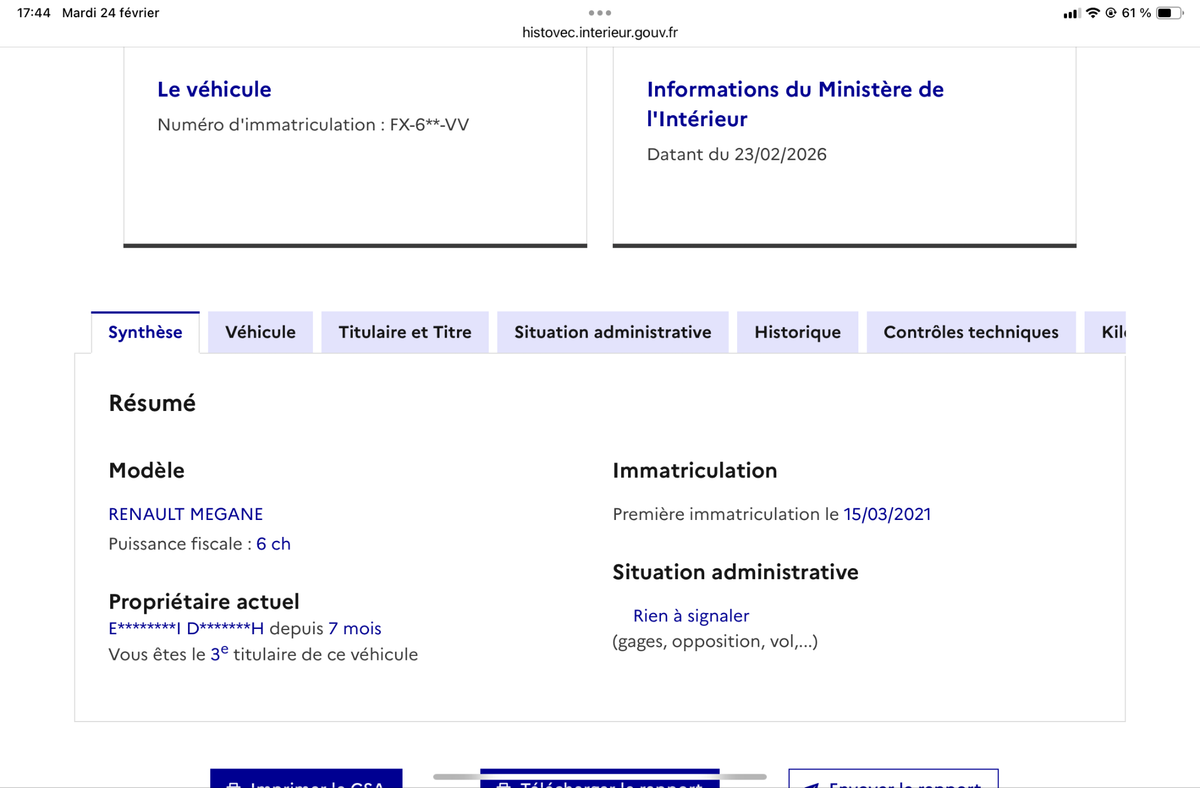1200x788 pixels.
Task: Click the Rien à signaler status
Action: tap(691, 616)
